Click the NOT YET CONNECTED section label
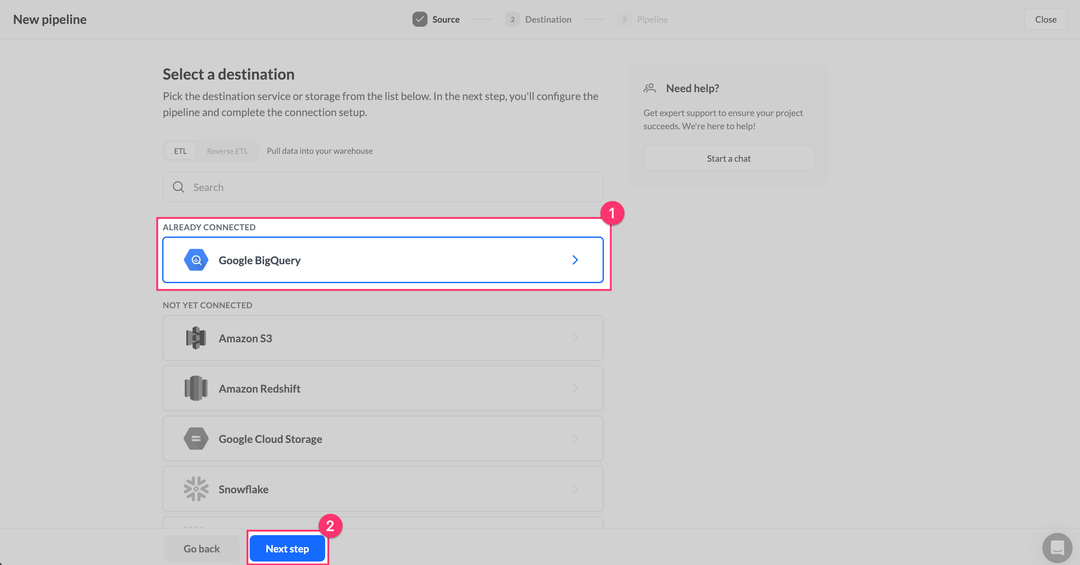Image resolution: width=1080 pixels, height=565 pixels. [207, 305]
